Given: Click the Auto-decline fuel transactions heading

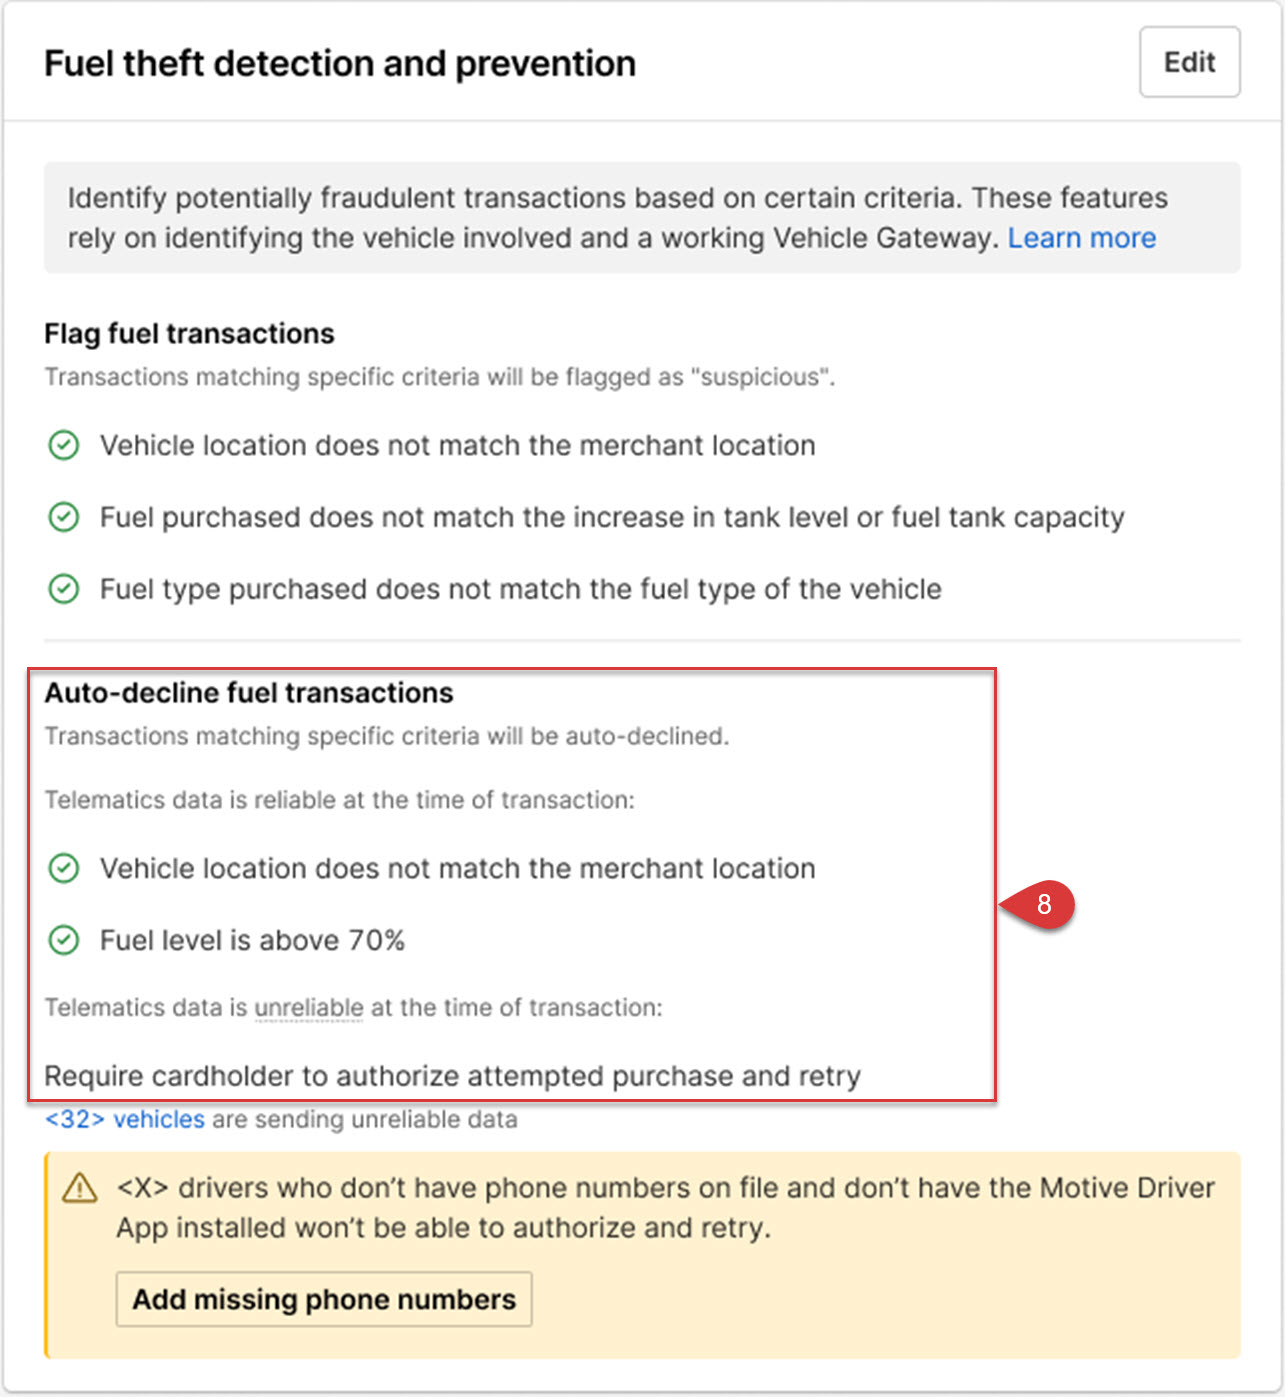Looking at the screenshot, I should 248,692.
